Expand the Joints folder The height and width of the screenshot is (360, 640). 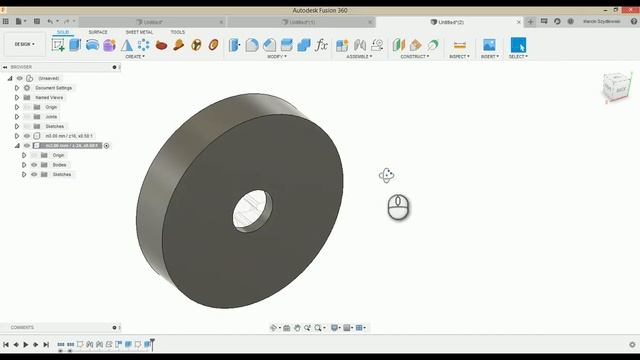pos(17,117)
